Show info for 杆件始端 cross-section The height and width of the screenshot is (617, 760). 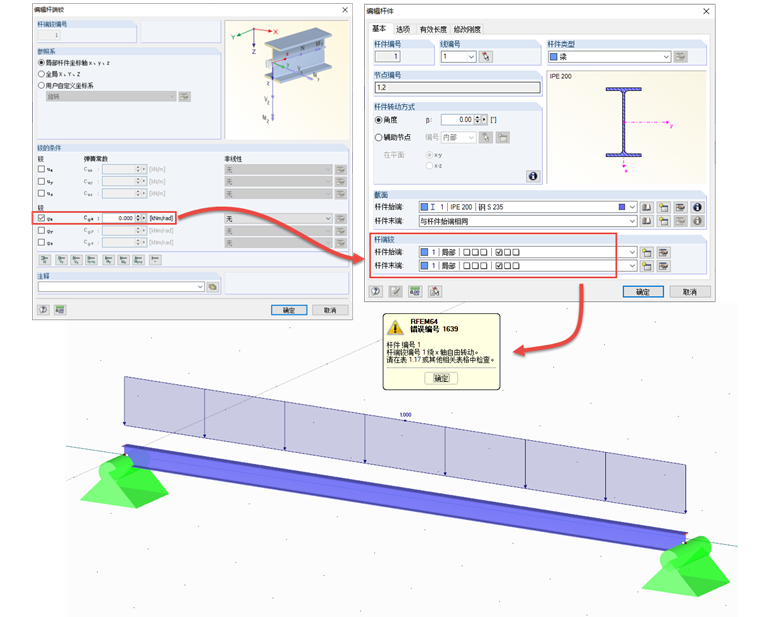coord(697,207)
